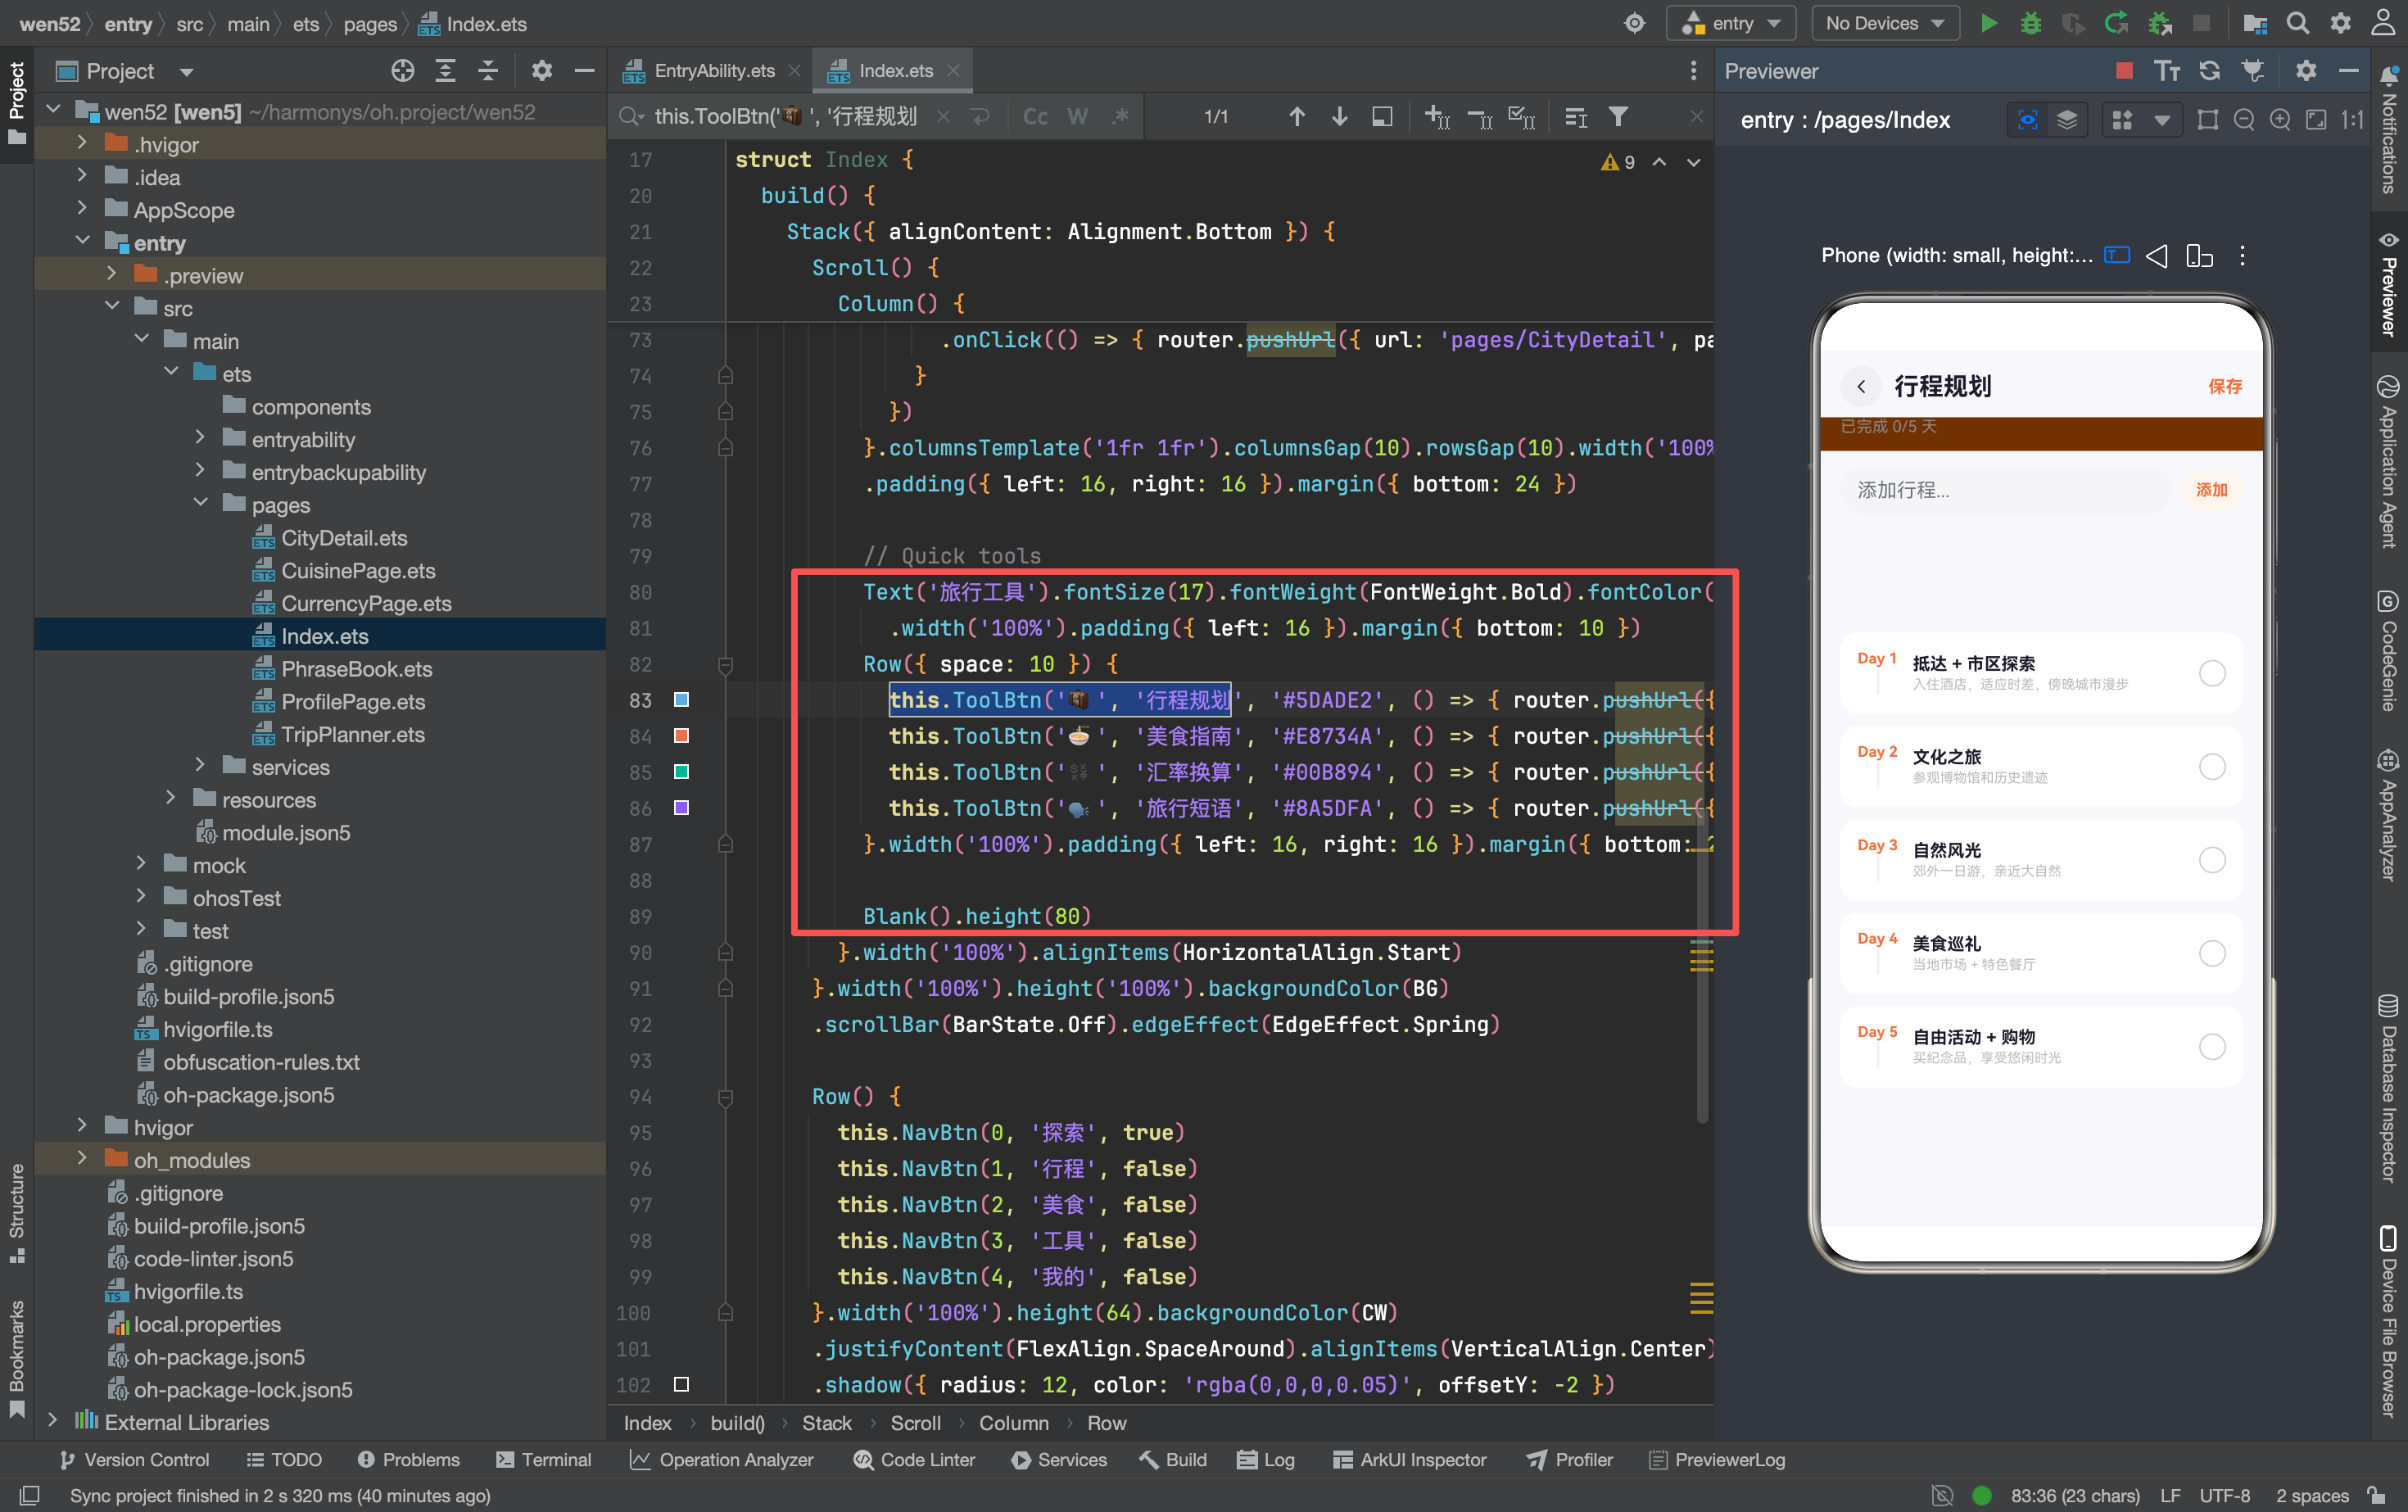Screen dimensions: 2408x1512
Task: Jump to previous search occurrence arrow
Action: [1297, 117]
